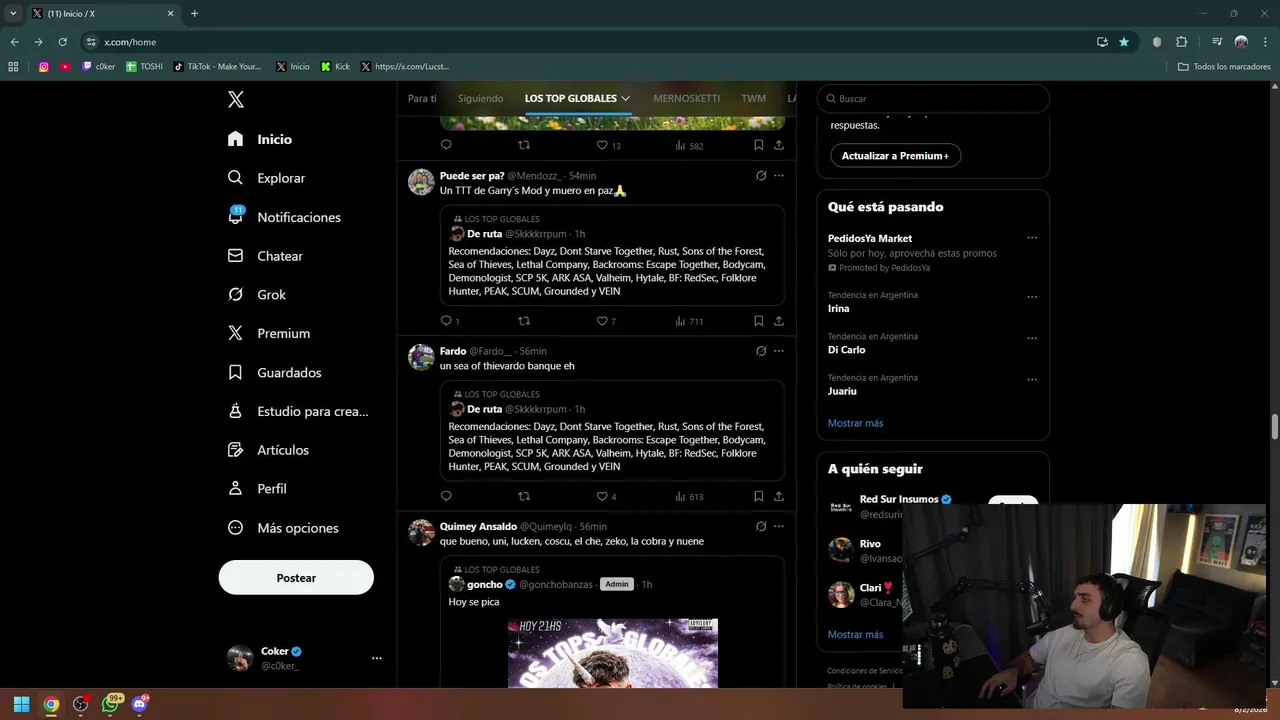Open options for Irina trend

coord(1032,297)
